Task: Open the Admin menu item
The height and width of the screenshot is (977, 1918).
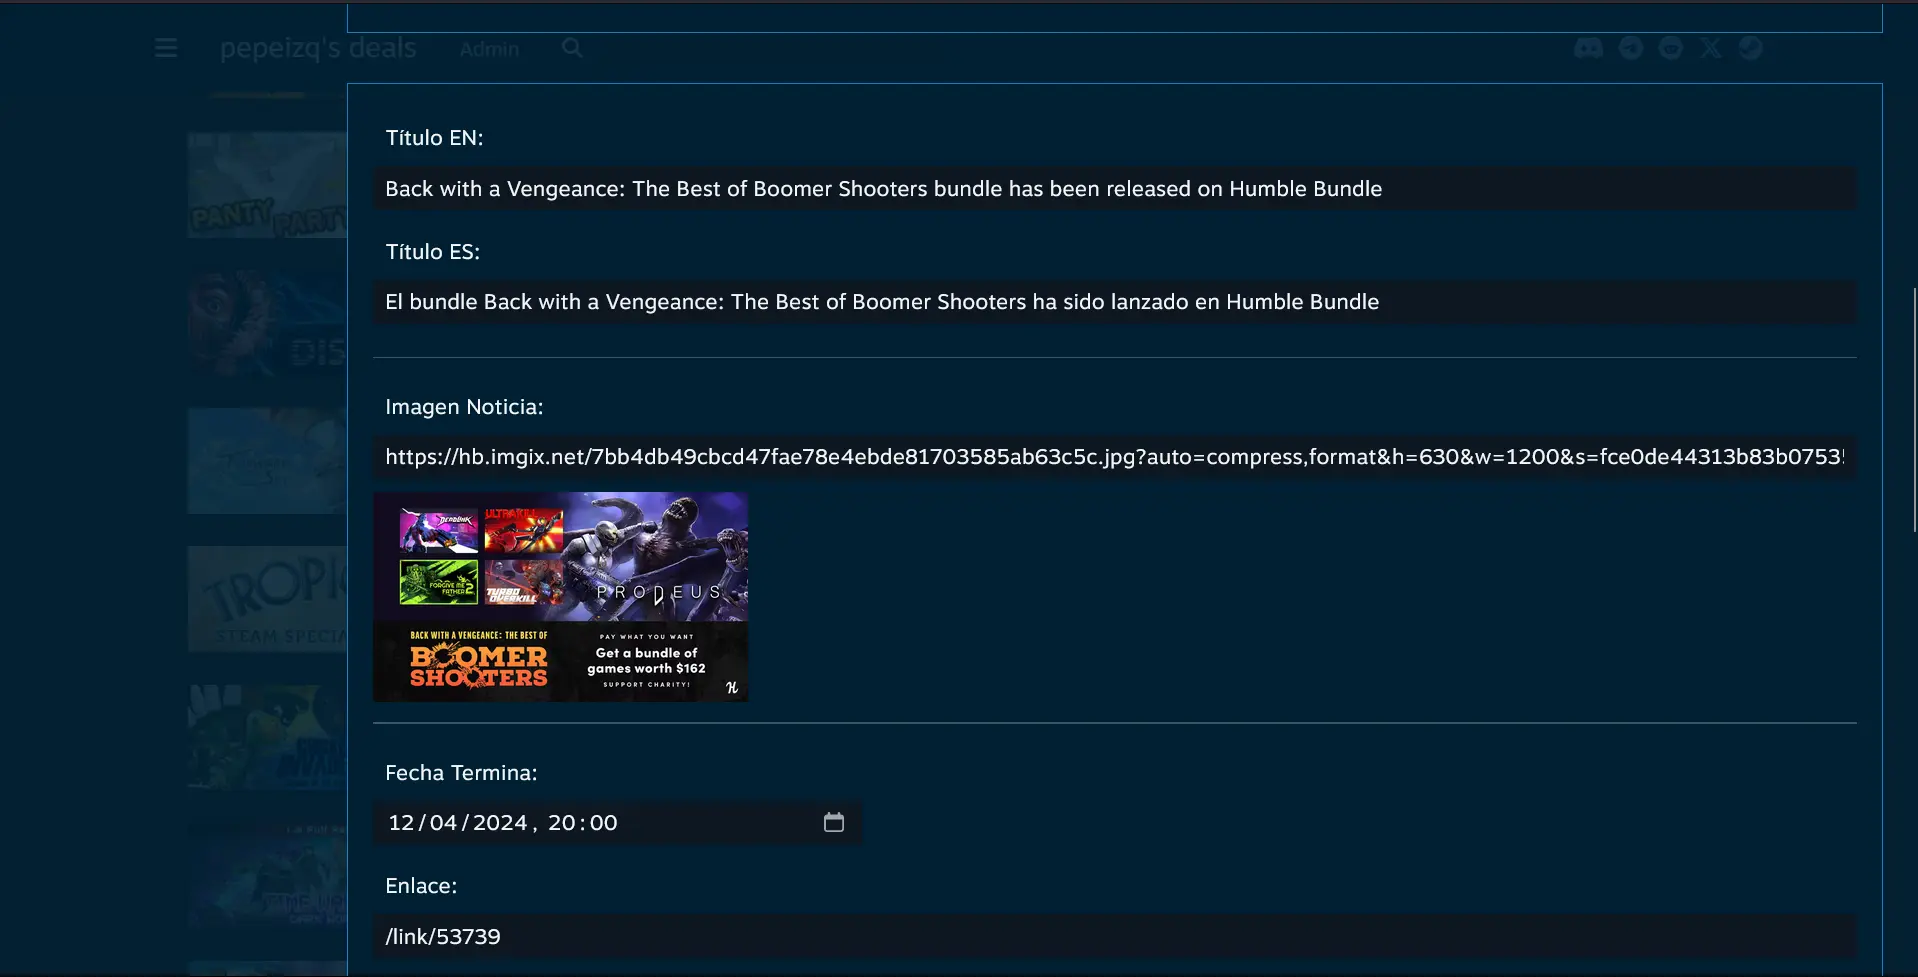Action: [x=489, y=49]
